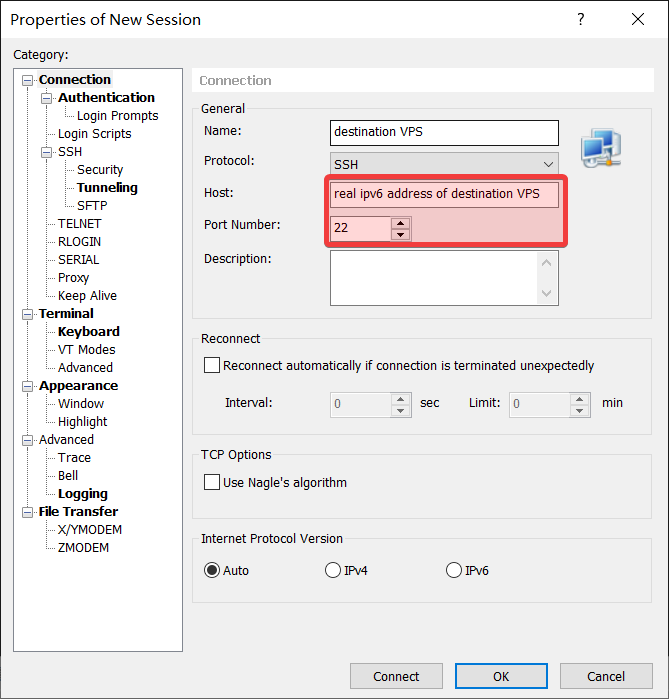Click OK to save session
Viewport: 669px width, 699px height.
pyautogui.click(x=501, y=676)
